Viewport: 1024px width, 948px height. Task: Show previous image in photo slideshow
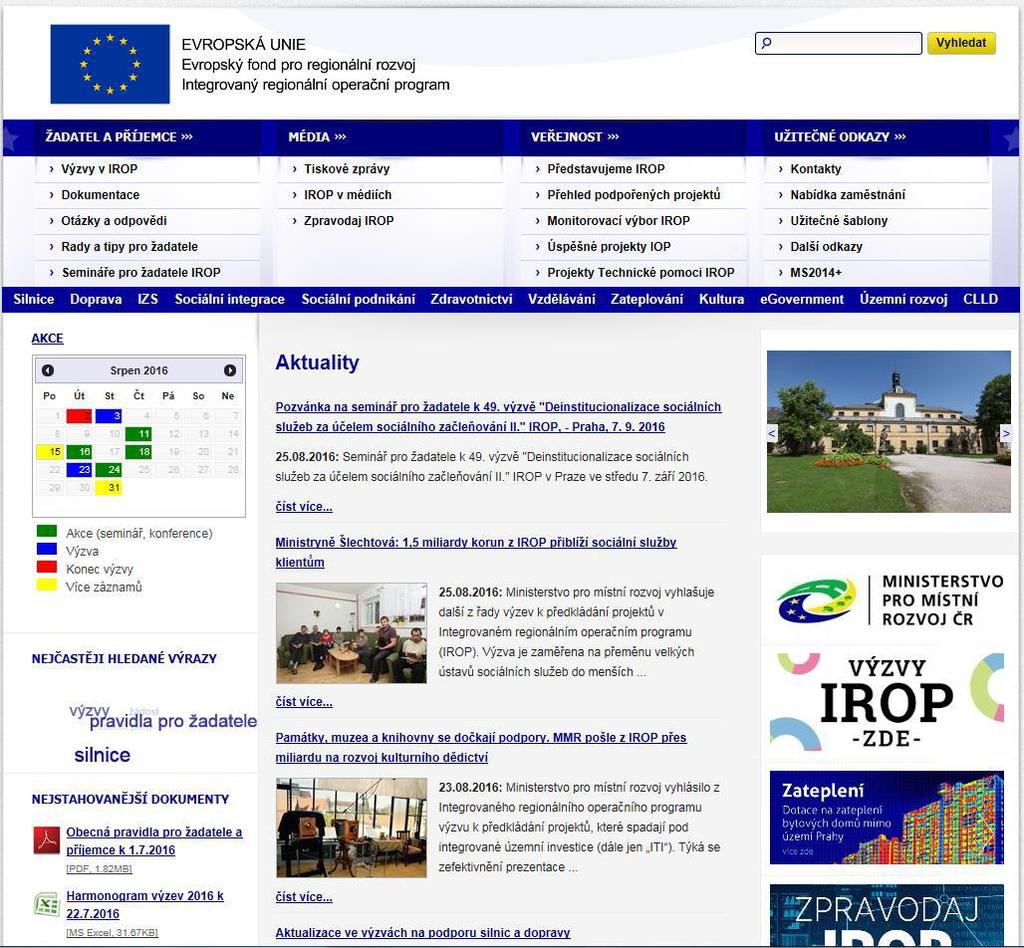coord(772,433)
